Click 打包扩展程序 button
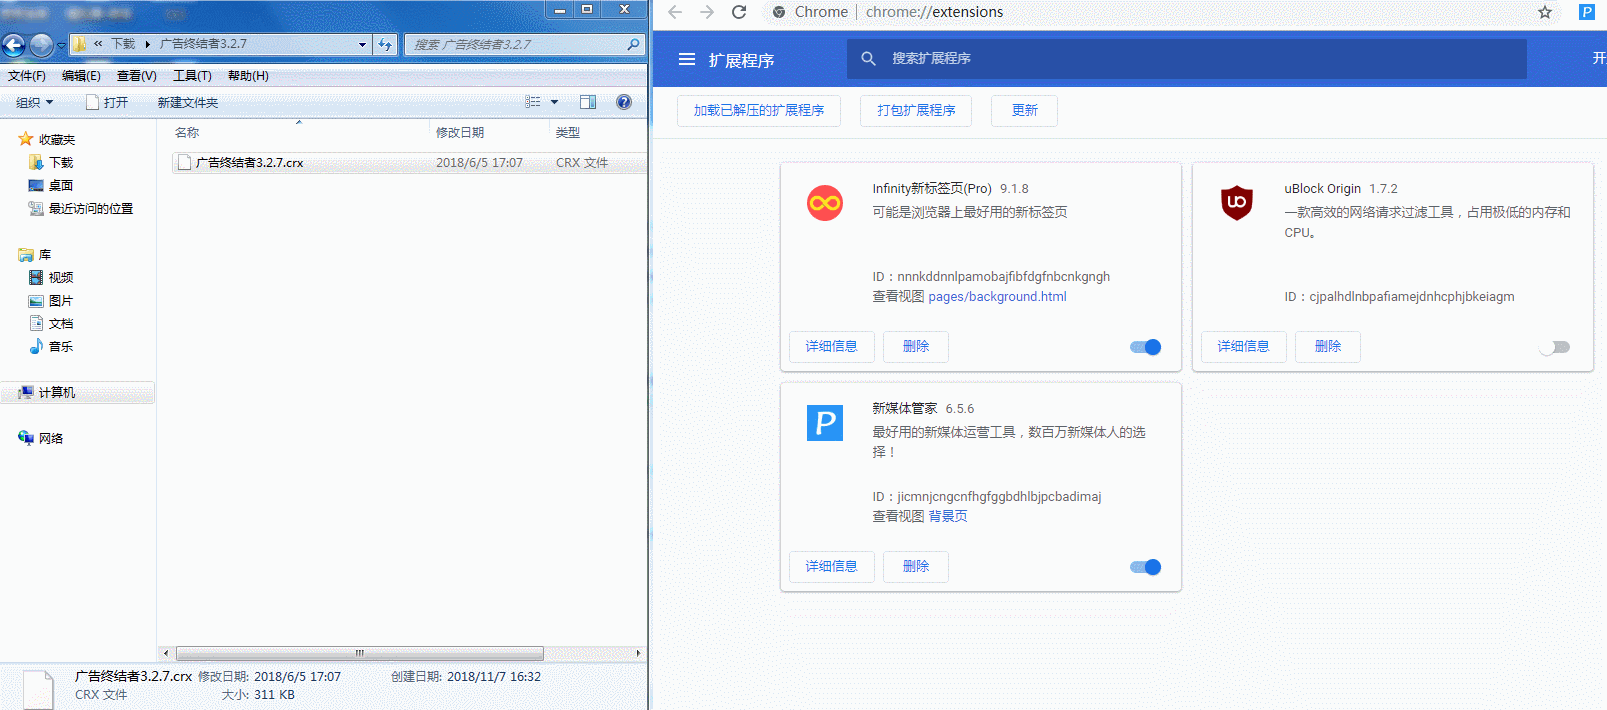1607x710 pixels. click(917, 110)
